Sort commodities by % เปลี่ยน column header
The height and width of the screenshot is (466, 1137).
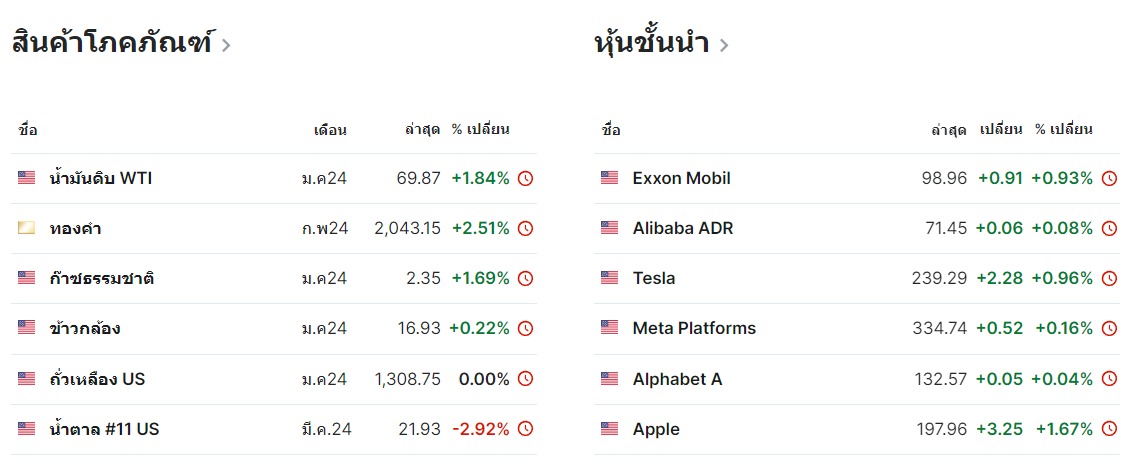click(481, 130)
